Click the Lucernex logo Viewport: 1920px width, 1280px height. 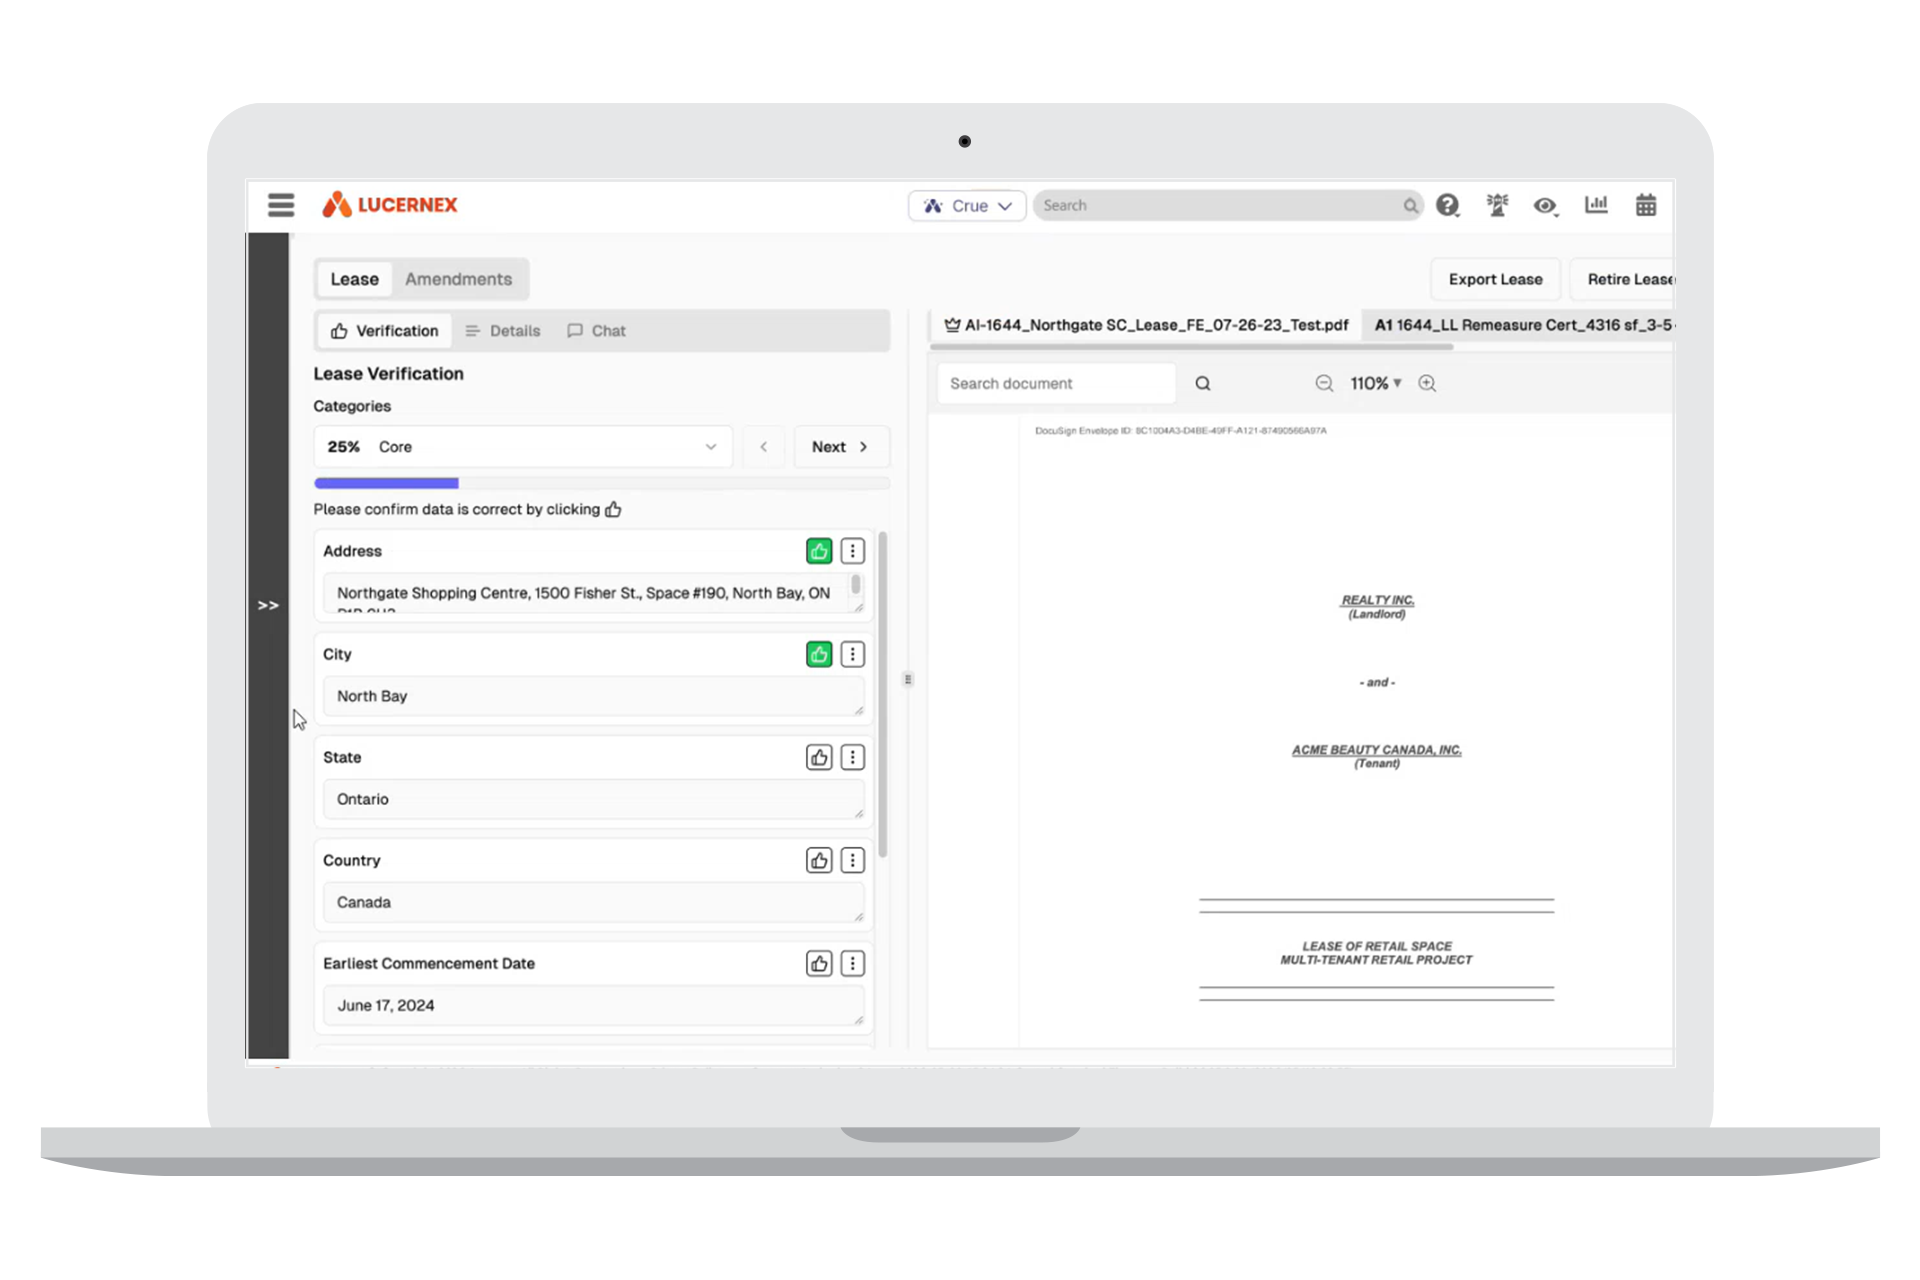pos(389,205)
